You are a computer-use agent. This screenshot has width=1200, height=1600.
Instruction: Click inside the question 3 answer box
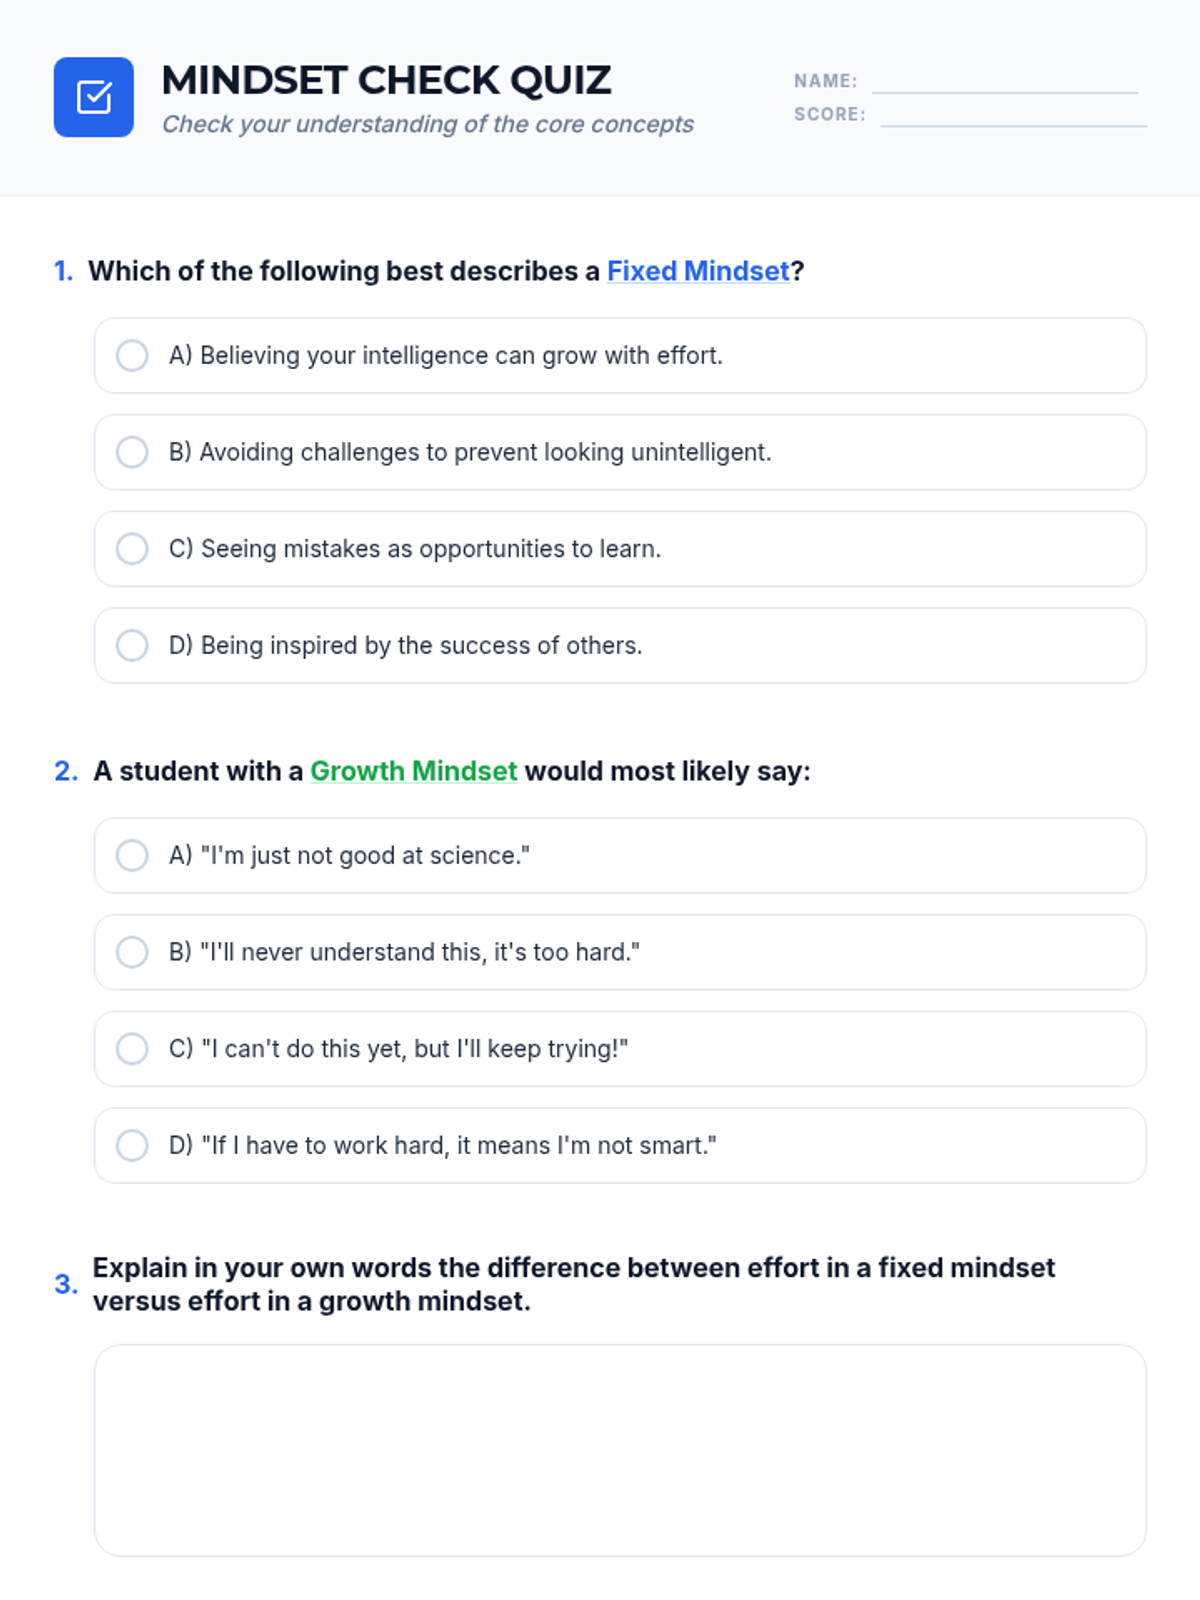click(620, 1450)
